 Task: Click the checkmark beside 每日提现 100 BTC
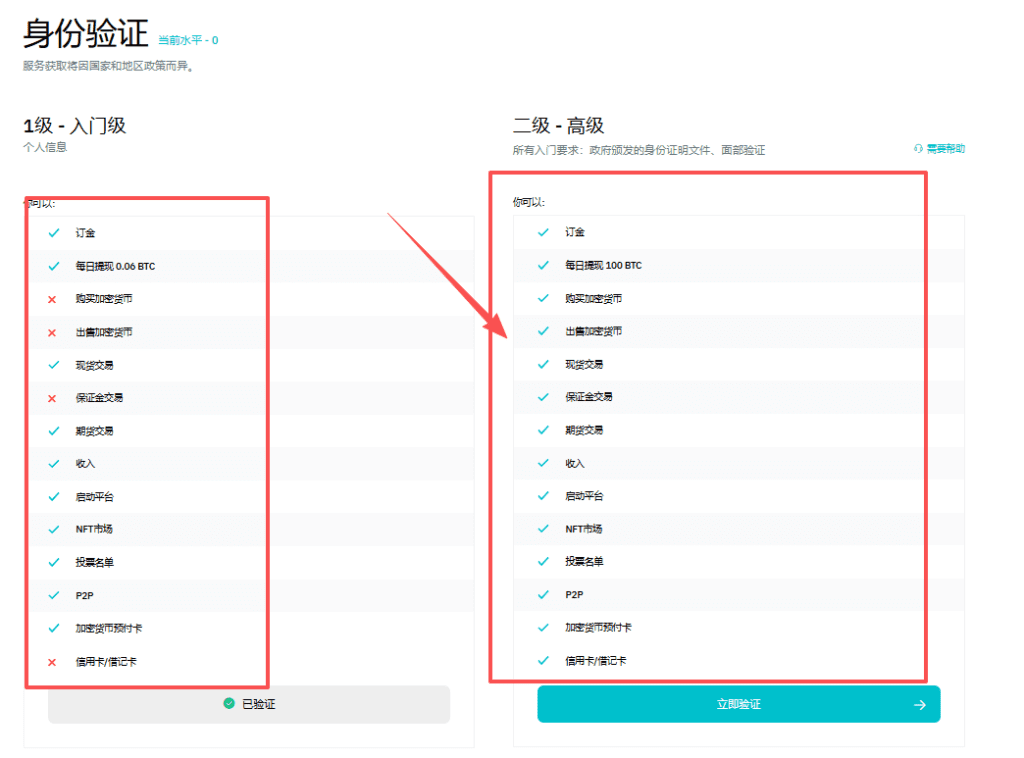pos(543,265)
